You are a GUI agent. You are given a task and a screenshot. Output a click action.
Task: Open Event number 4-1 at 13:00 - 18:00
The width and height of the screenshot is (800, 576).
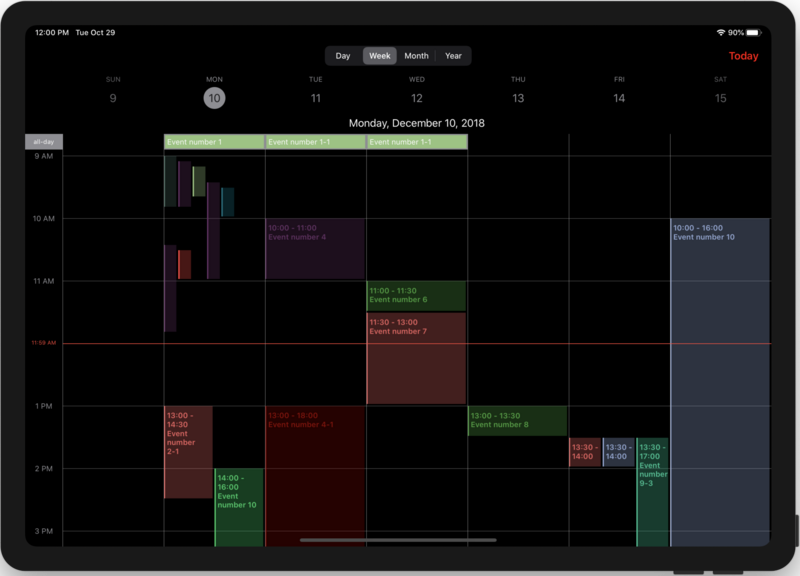[315, 477]
